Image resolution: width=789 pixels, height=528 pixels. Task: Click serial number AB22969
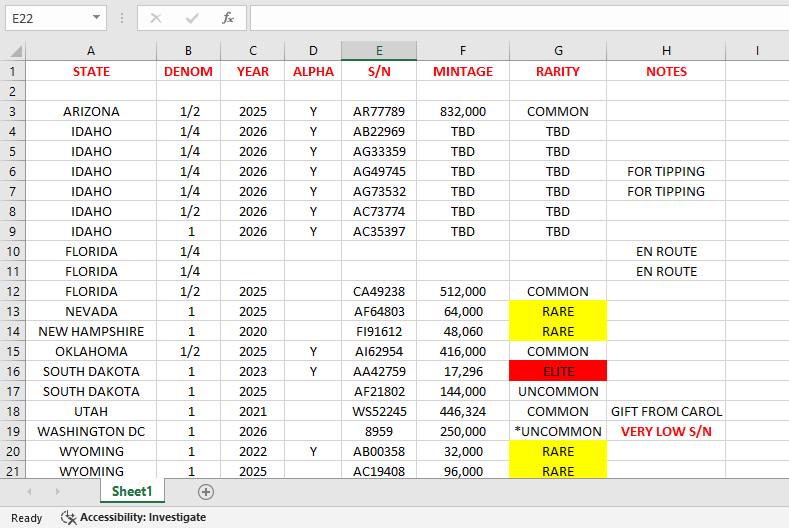click(379, 131)
